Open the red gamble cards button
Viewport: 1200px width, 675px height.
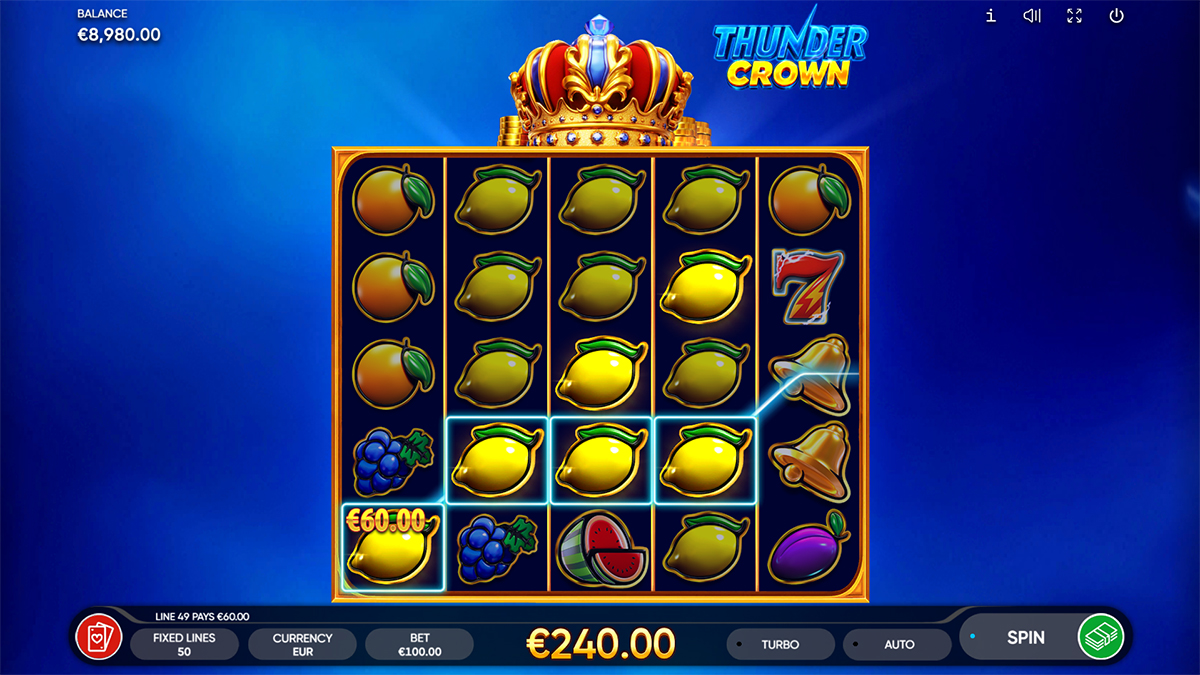click(99, 637)
